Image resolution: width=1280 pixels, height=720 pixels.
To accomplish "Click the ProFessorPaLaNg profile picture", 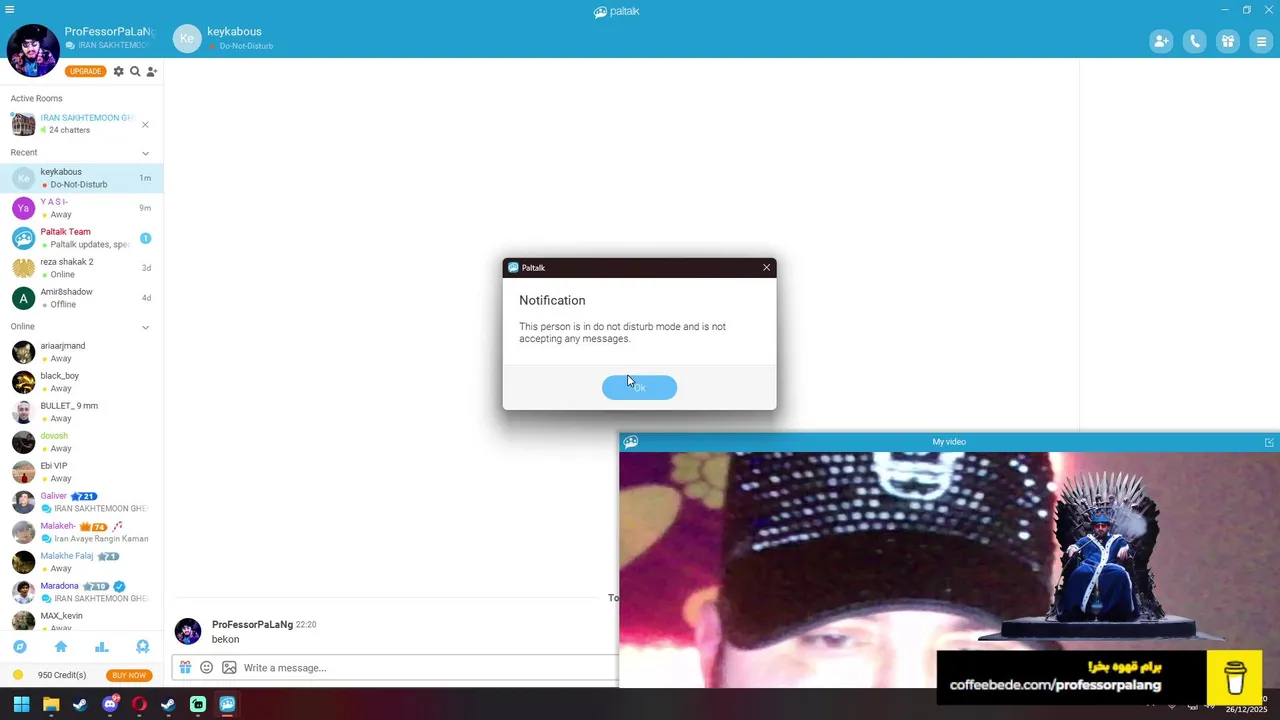I will [32, 50].
